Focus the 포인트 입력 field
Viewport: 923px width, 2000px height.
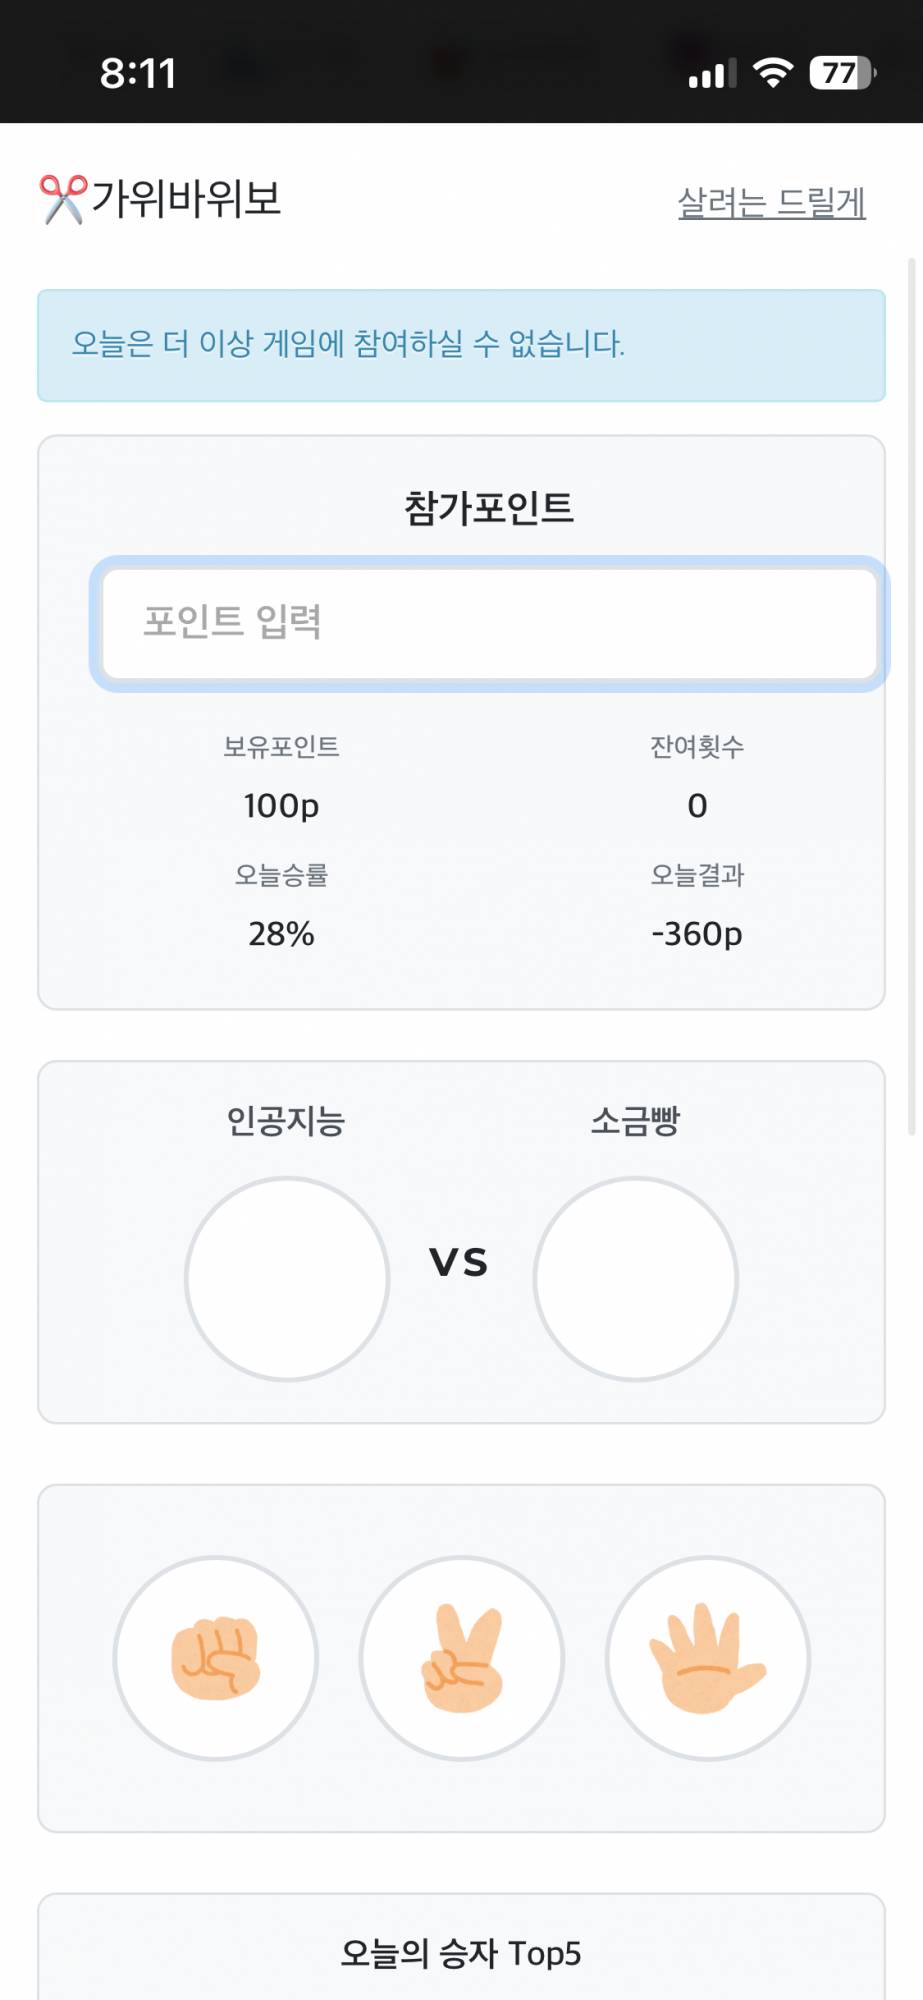(x=490, y=623)
